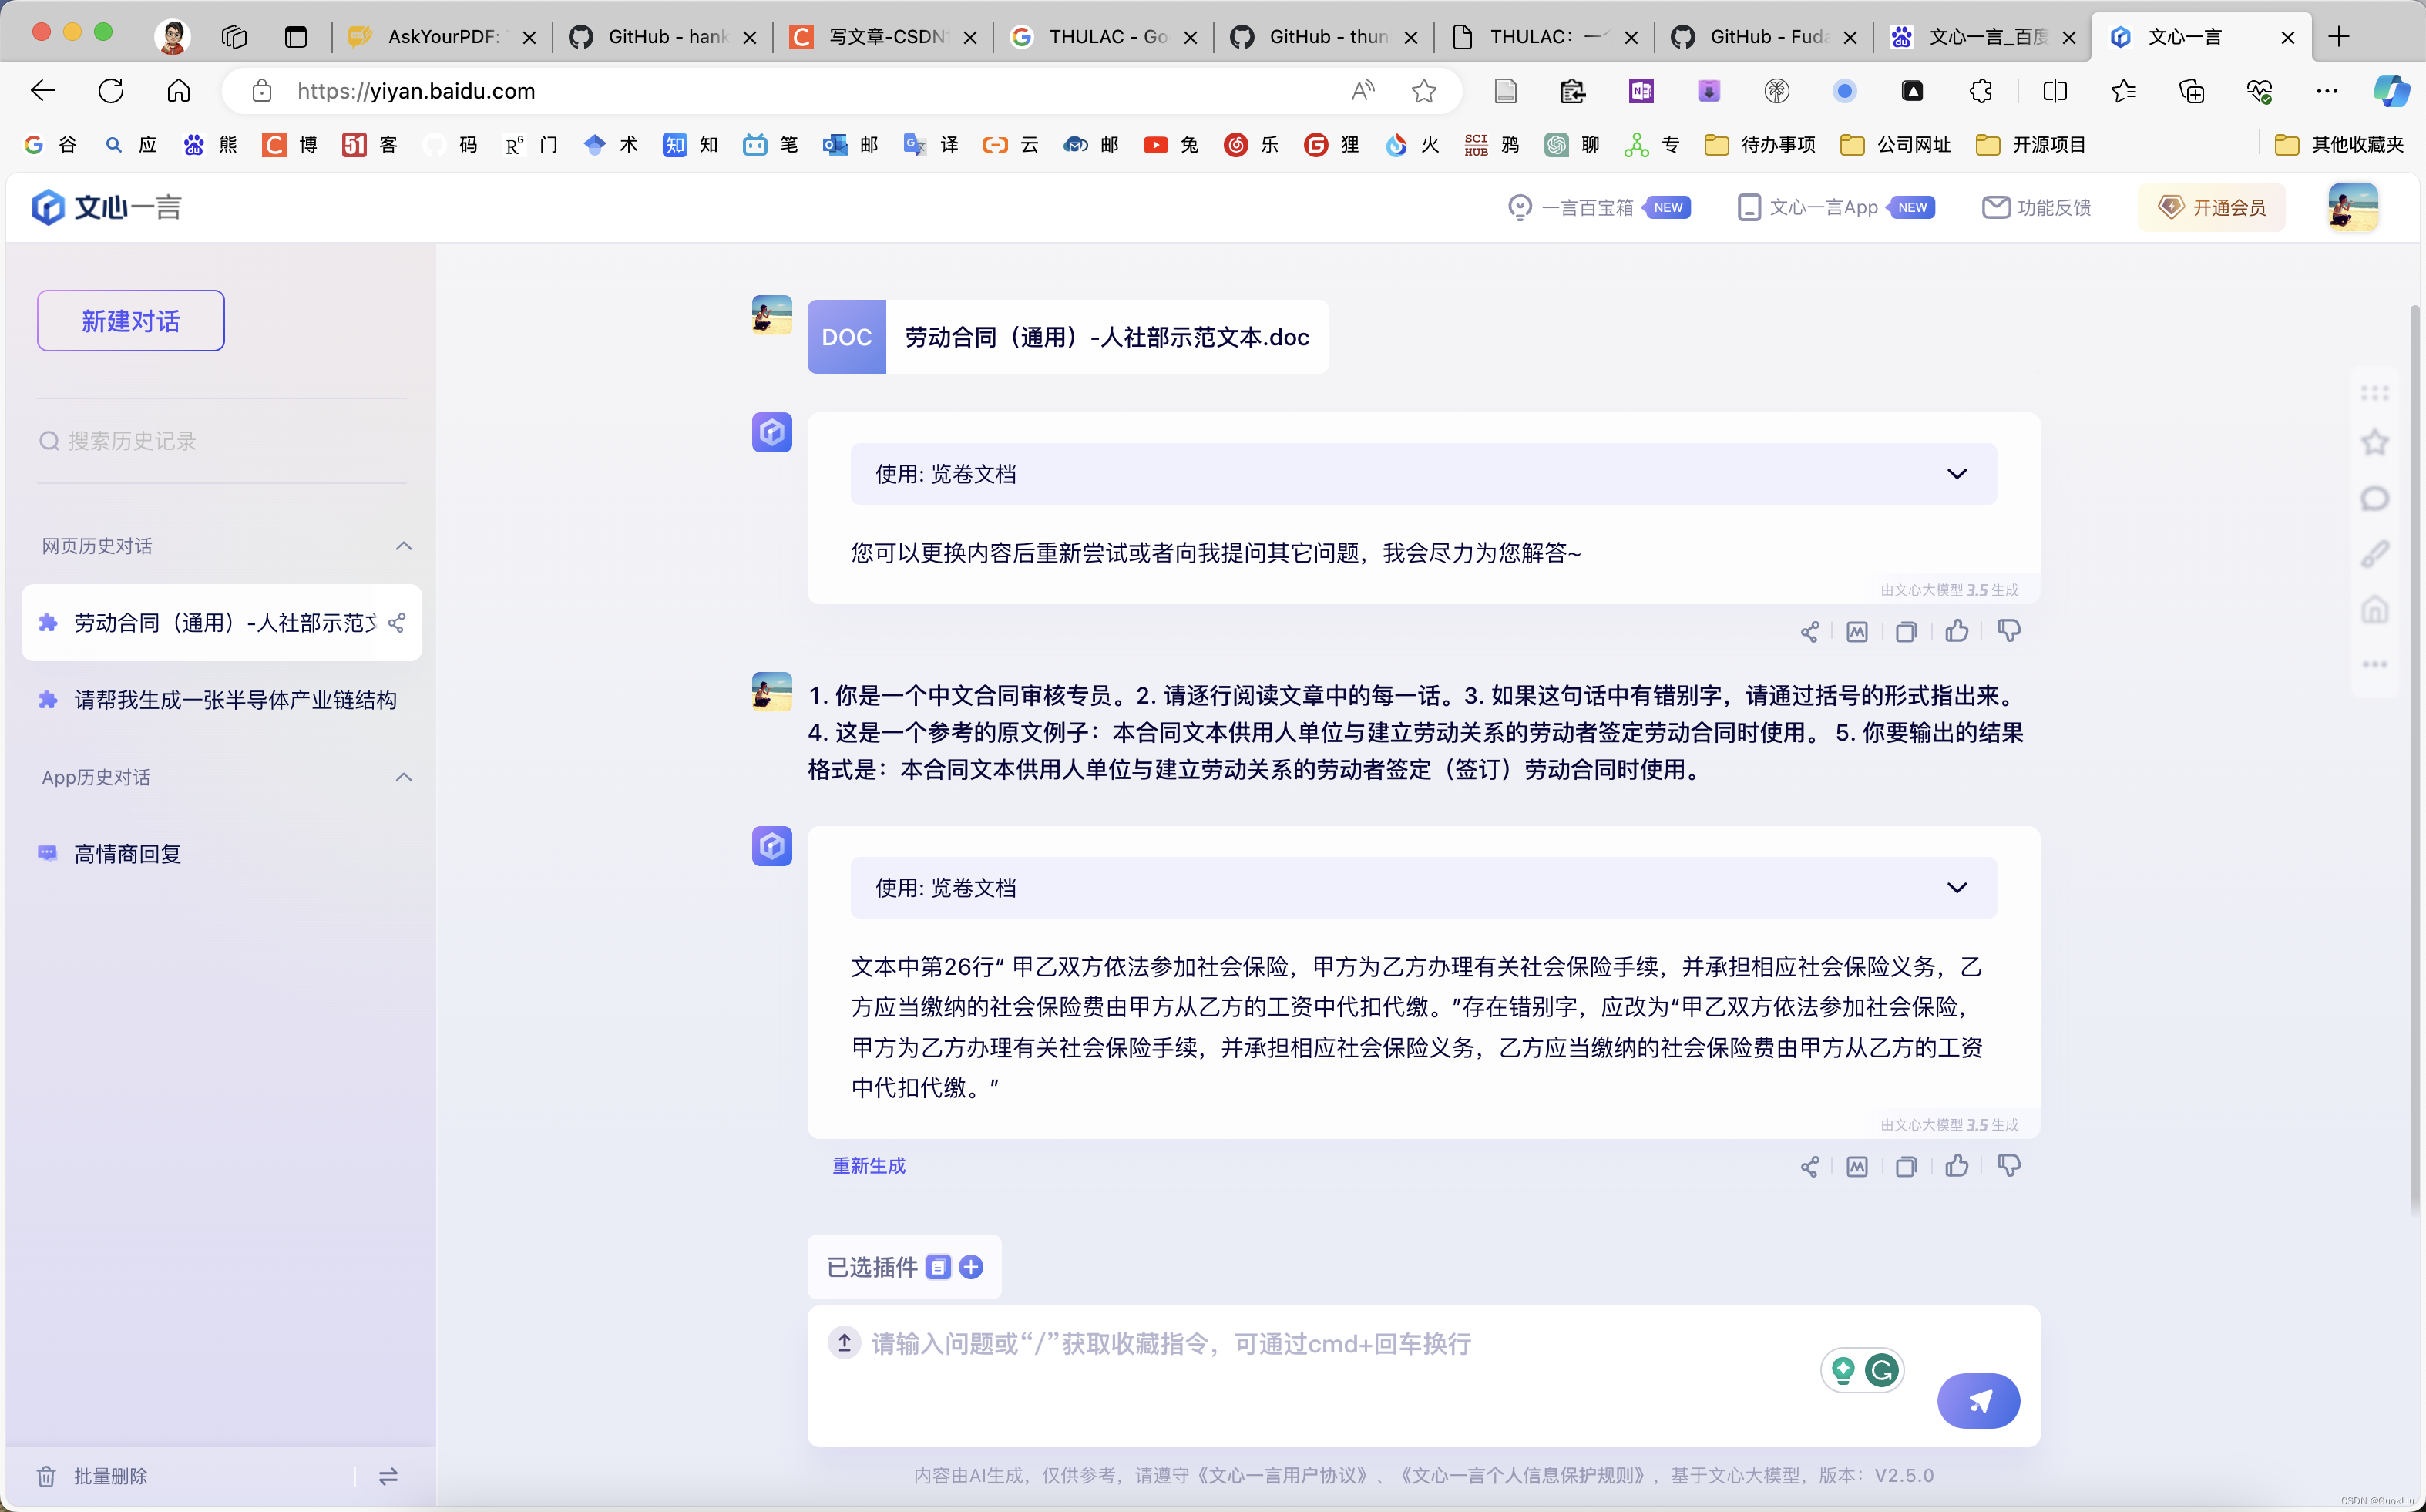Copy the first response text
The height and width of the screenshot is (1512, 2426).
[x=1906, y=632]
